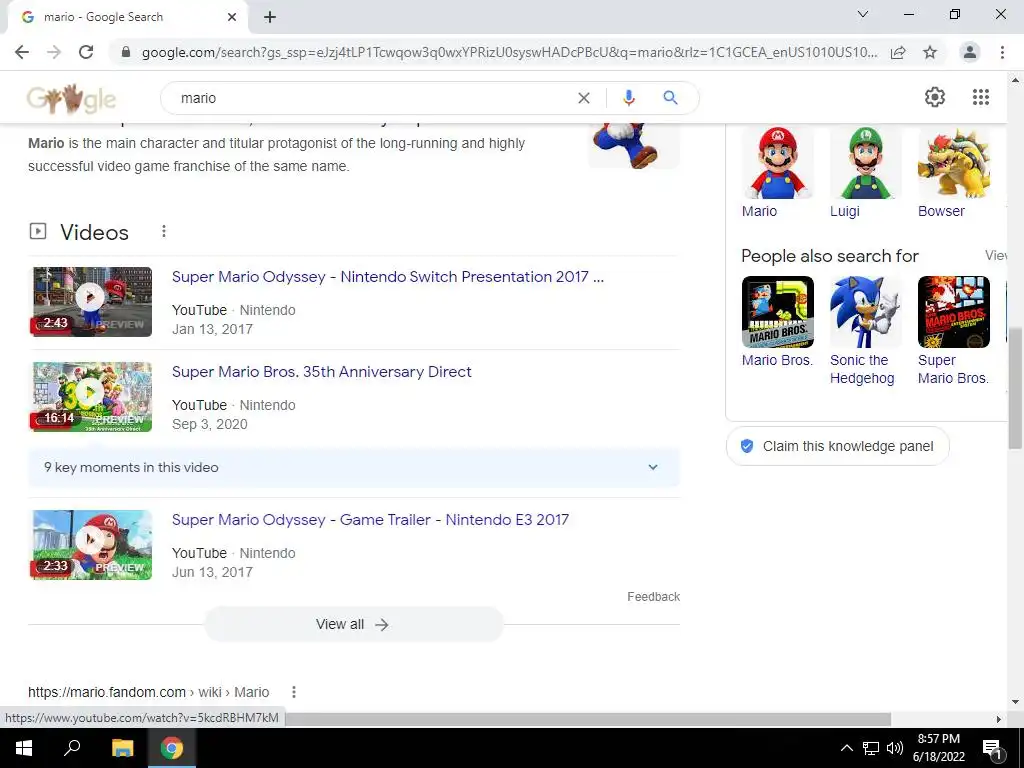
Task: Open 'Super Mario Bros. 35th Anniversary Direct' link
Action: click(x=321, y=372)
